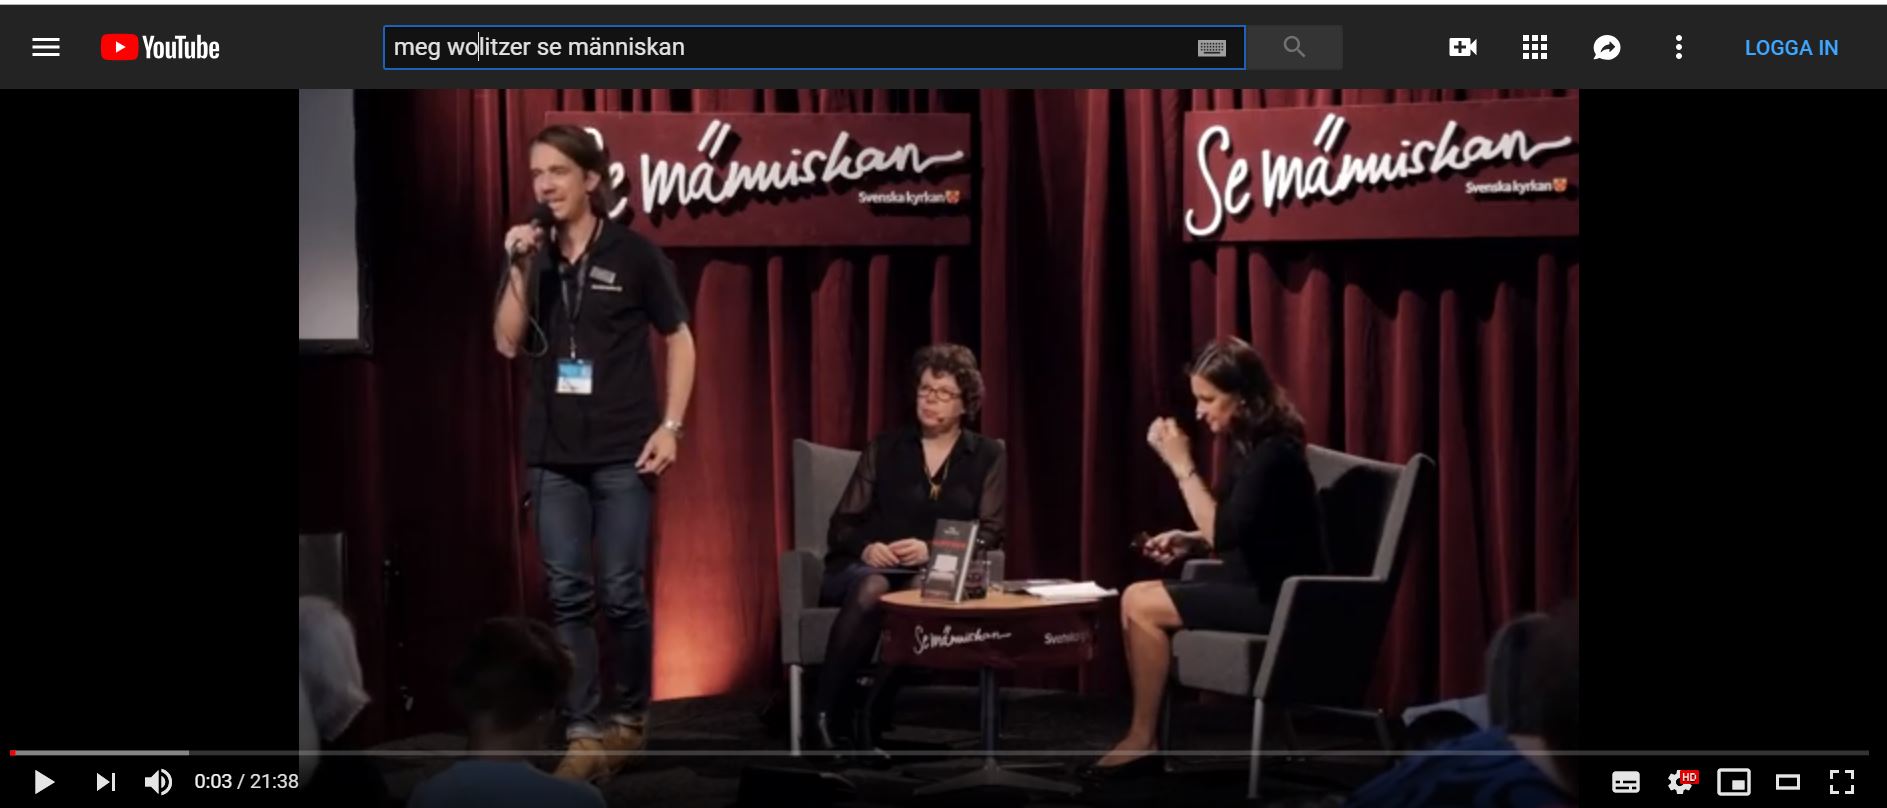Click the YouTube logo to go home

tap(160, 47)
